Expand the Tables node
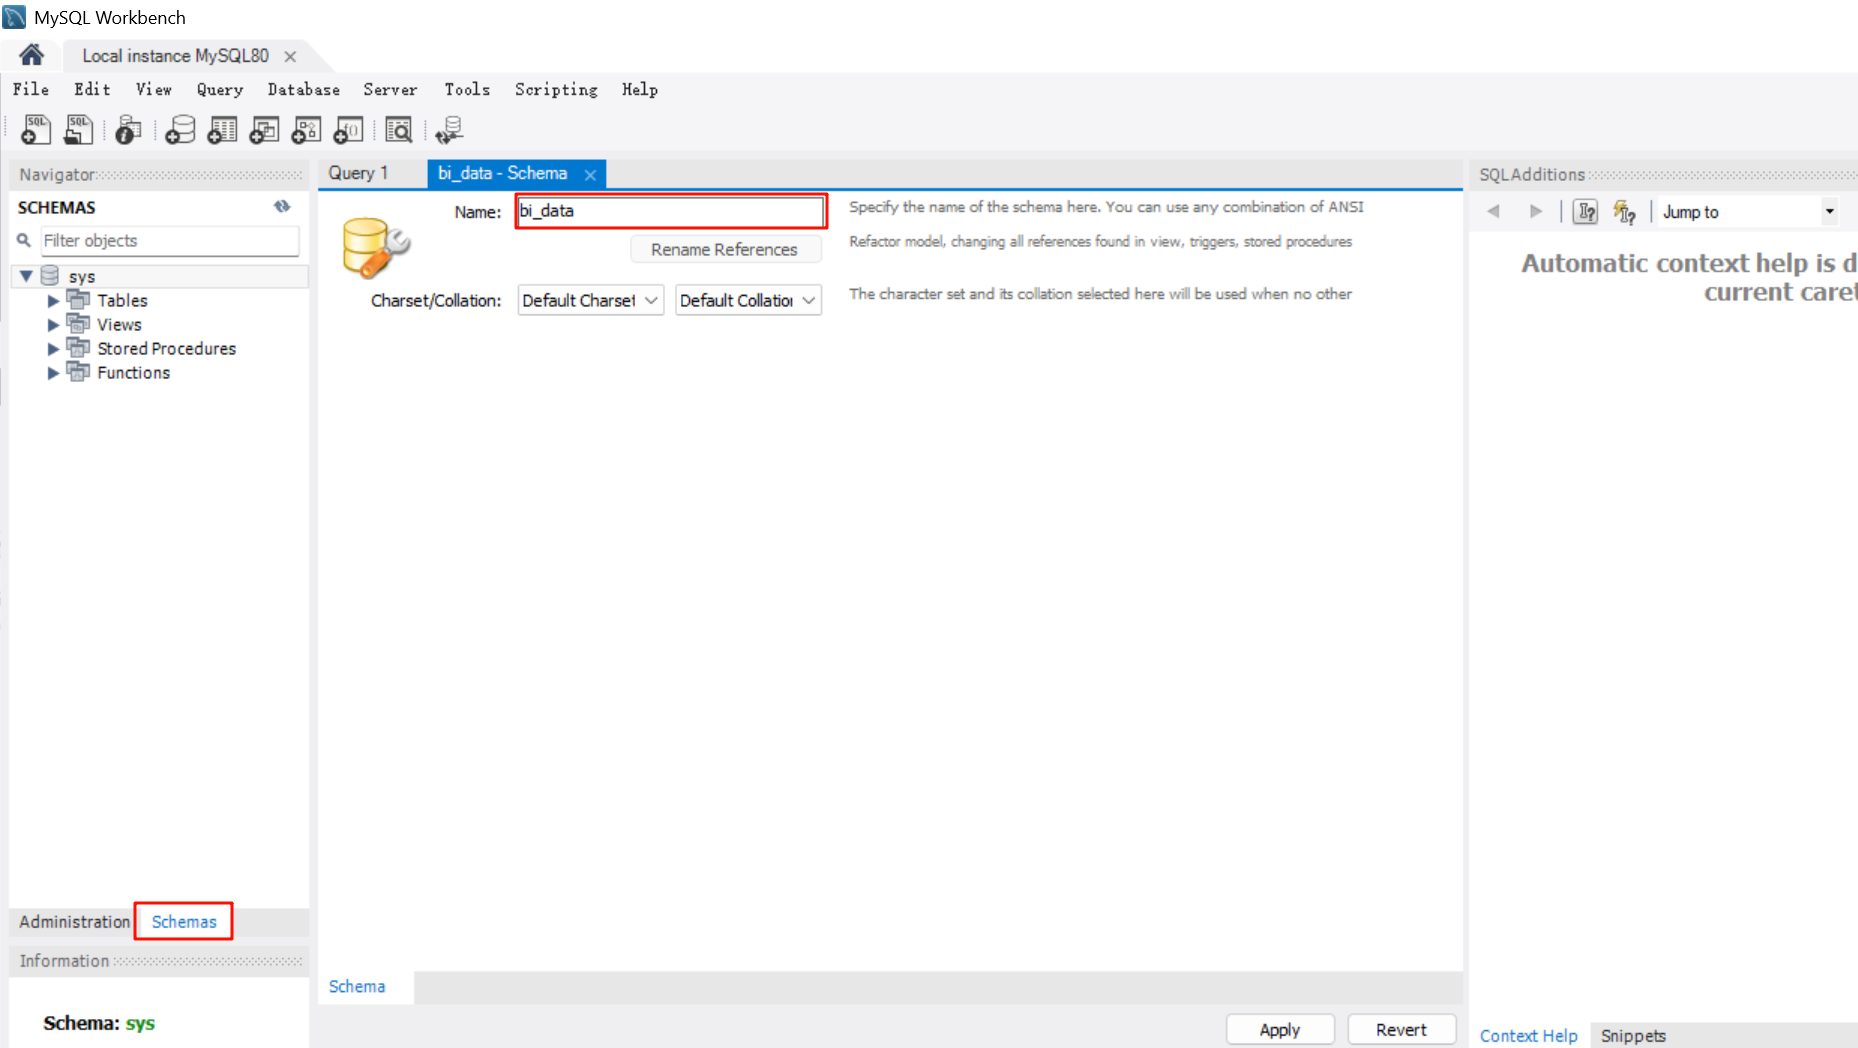 [x=53, y=300]
